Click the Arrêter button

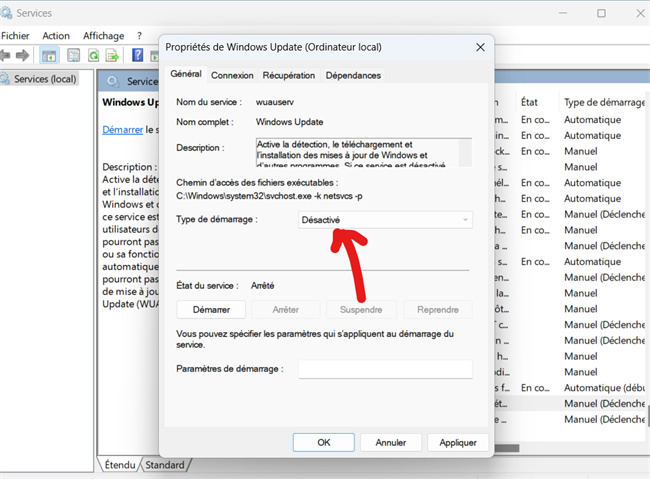[286, 310]
